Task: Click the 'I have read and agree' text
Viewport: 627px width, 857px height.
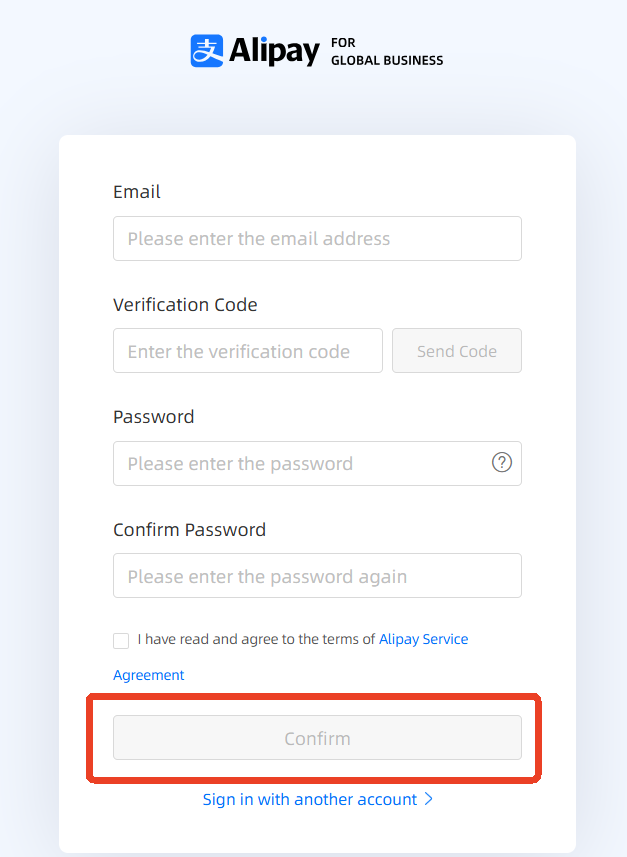Action: click(256, 639)
